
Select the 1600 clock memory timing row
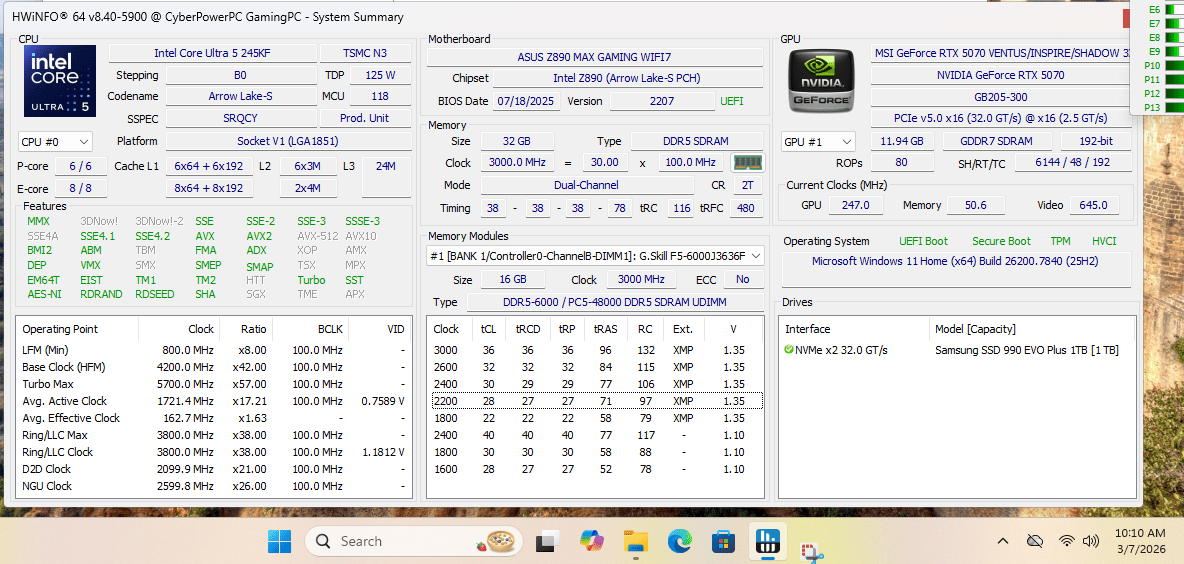pyautogui.click(x=596, y=469)
